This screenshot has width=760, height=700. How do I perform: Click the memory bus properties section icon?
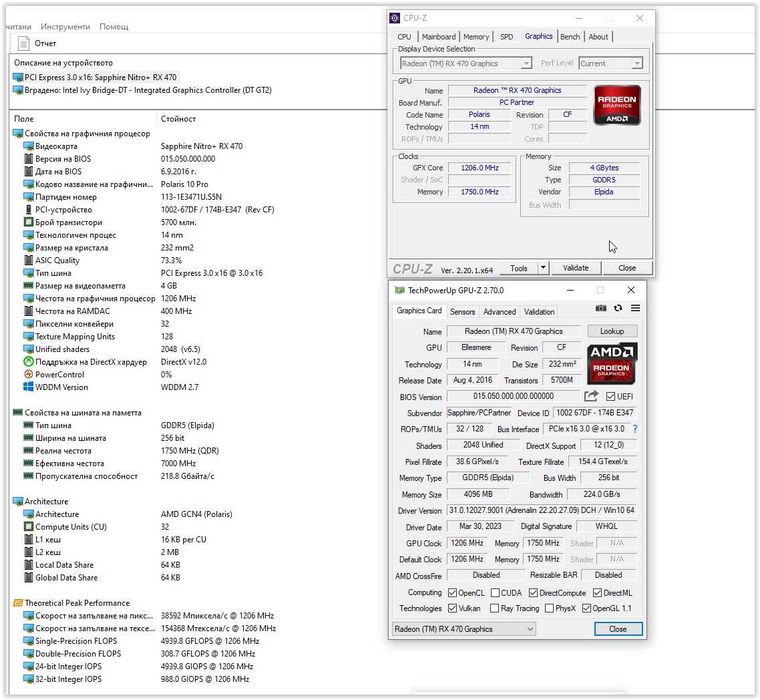(x=18, y=413)
